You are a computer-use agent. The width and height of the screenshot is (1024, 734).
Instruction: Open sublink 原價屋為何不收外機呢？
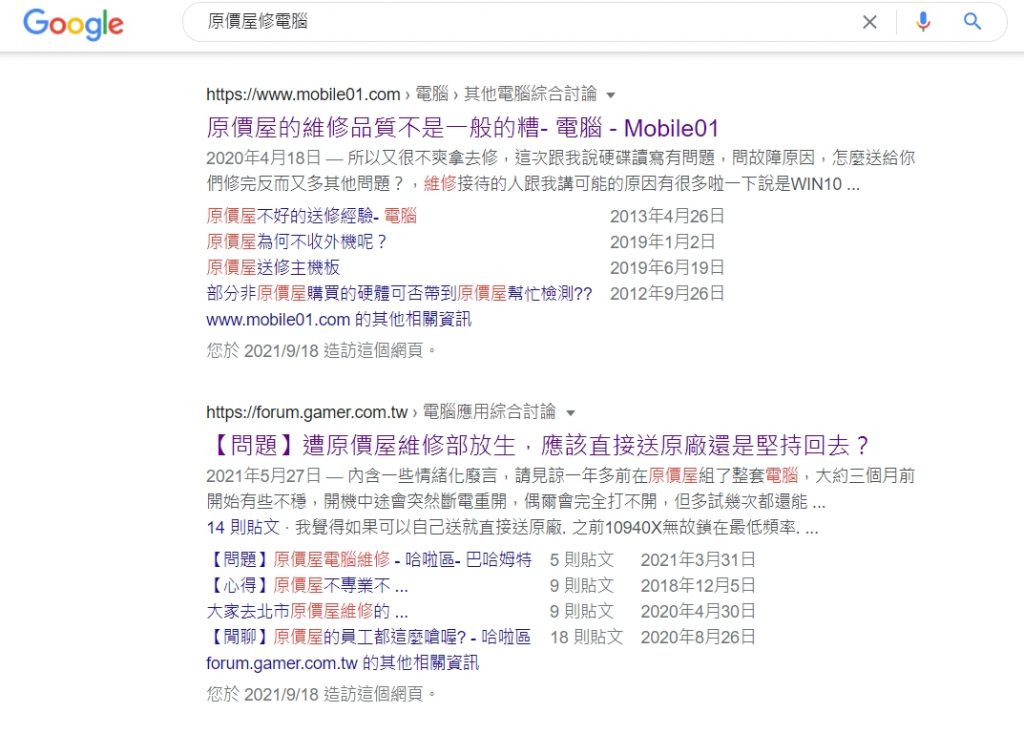click(x=297, y=242)
